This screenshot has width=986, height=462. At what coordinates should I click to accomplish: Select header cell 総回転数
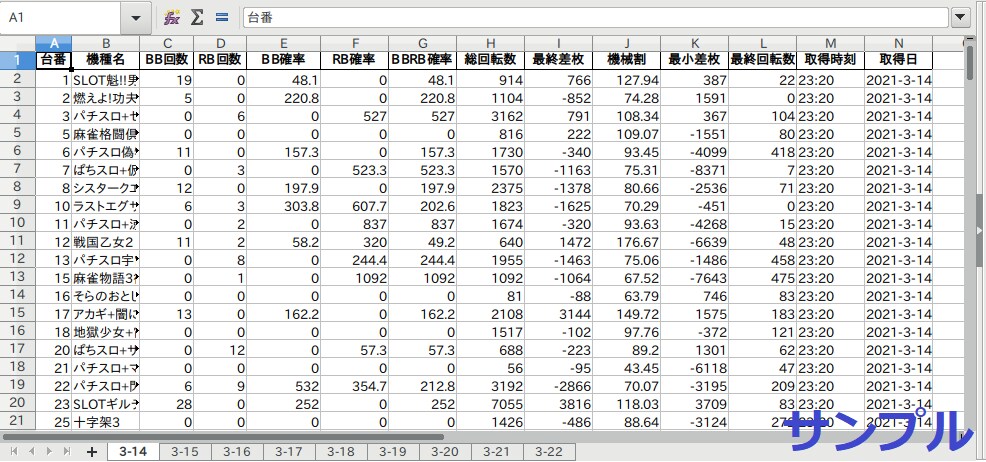[x=490, y=60]
